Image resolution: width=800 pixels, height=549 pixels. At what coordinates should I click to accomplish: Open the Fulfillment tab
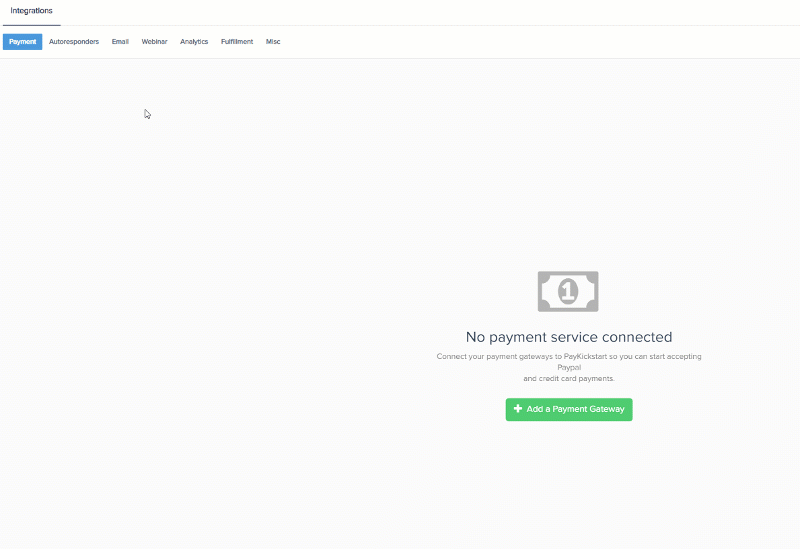click(237, 42)
